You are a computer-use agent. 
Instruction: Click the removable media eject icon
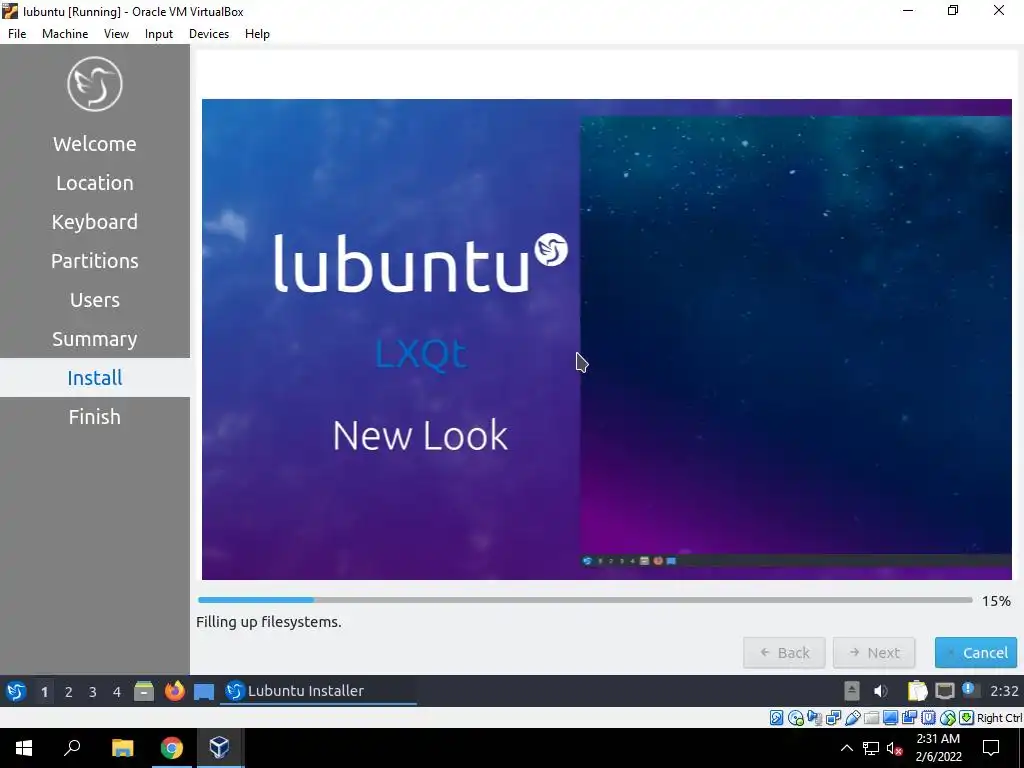852,691
